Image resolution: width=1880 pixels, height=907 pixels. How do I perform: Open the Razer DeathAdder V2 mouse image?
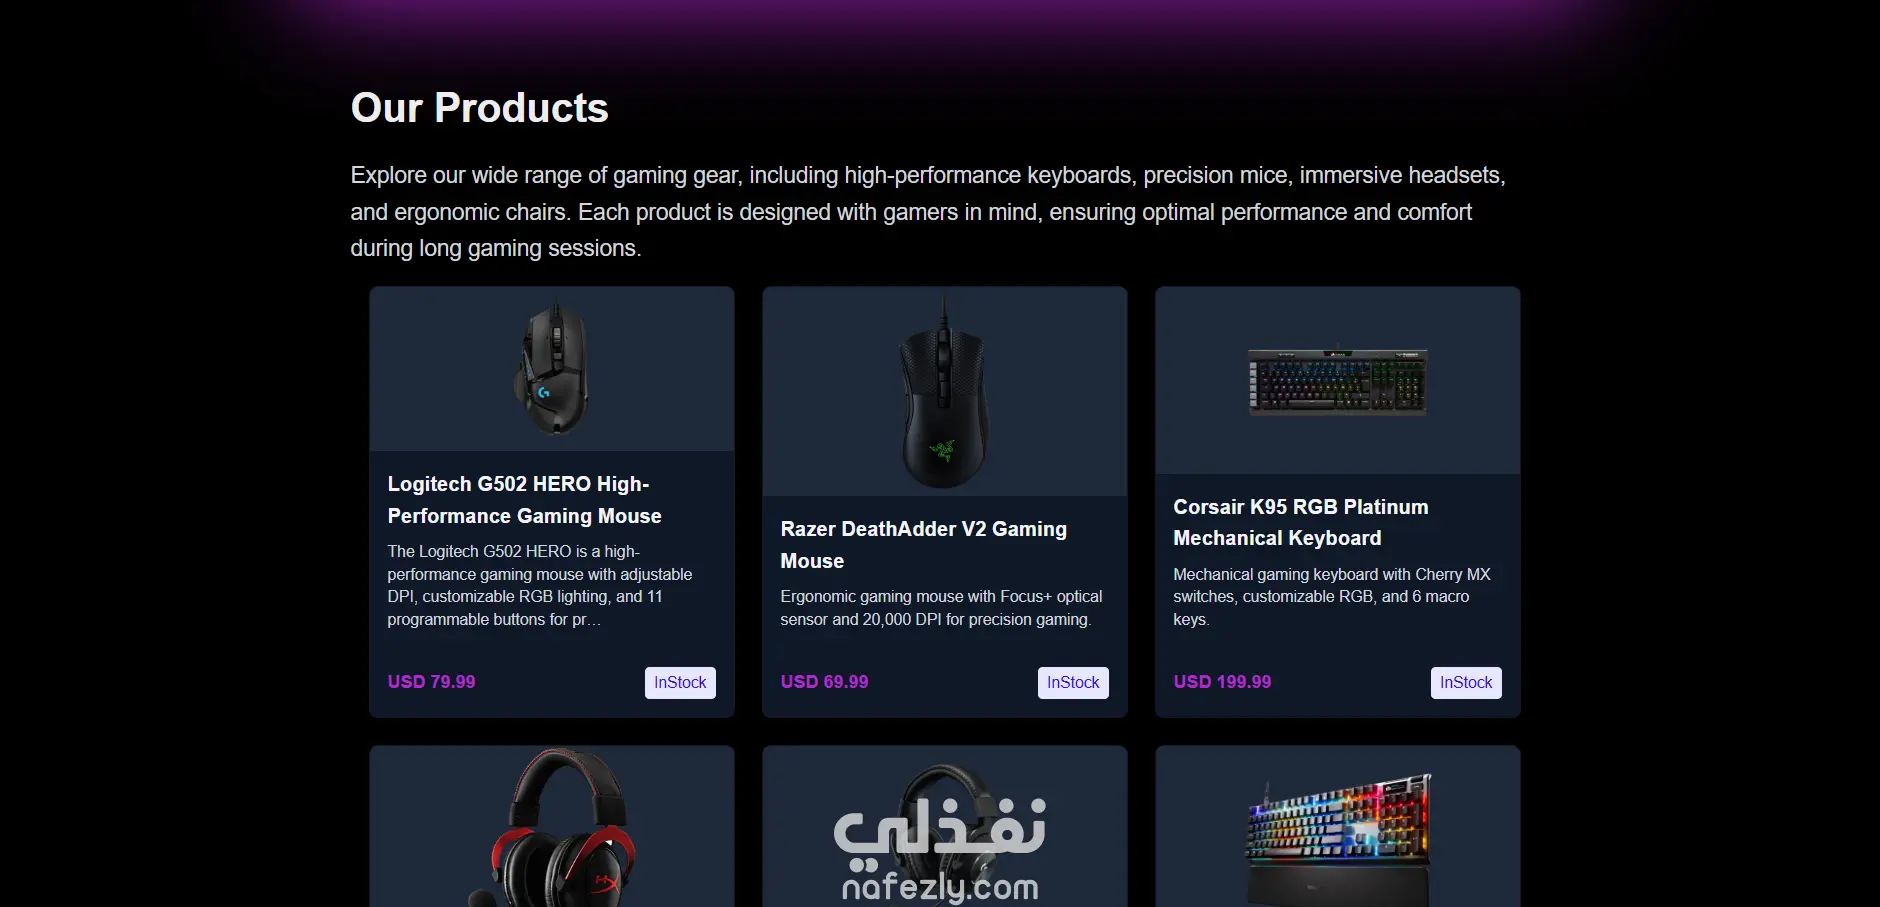[945, 392]
